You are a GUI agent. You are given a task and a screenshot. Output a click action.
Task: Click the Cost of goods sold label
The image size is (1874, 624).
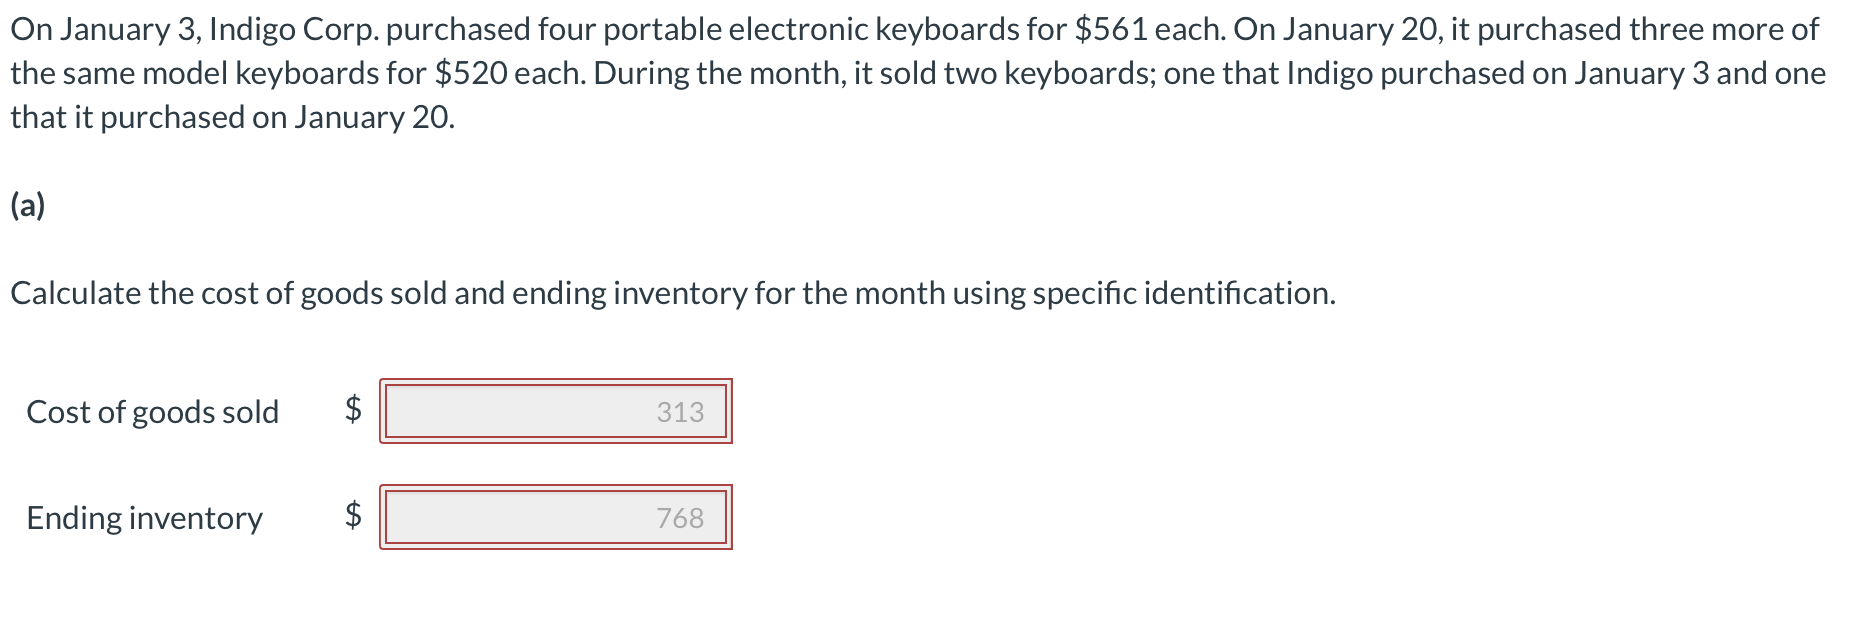(152, 411)
